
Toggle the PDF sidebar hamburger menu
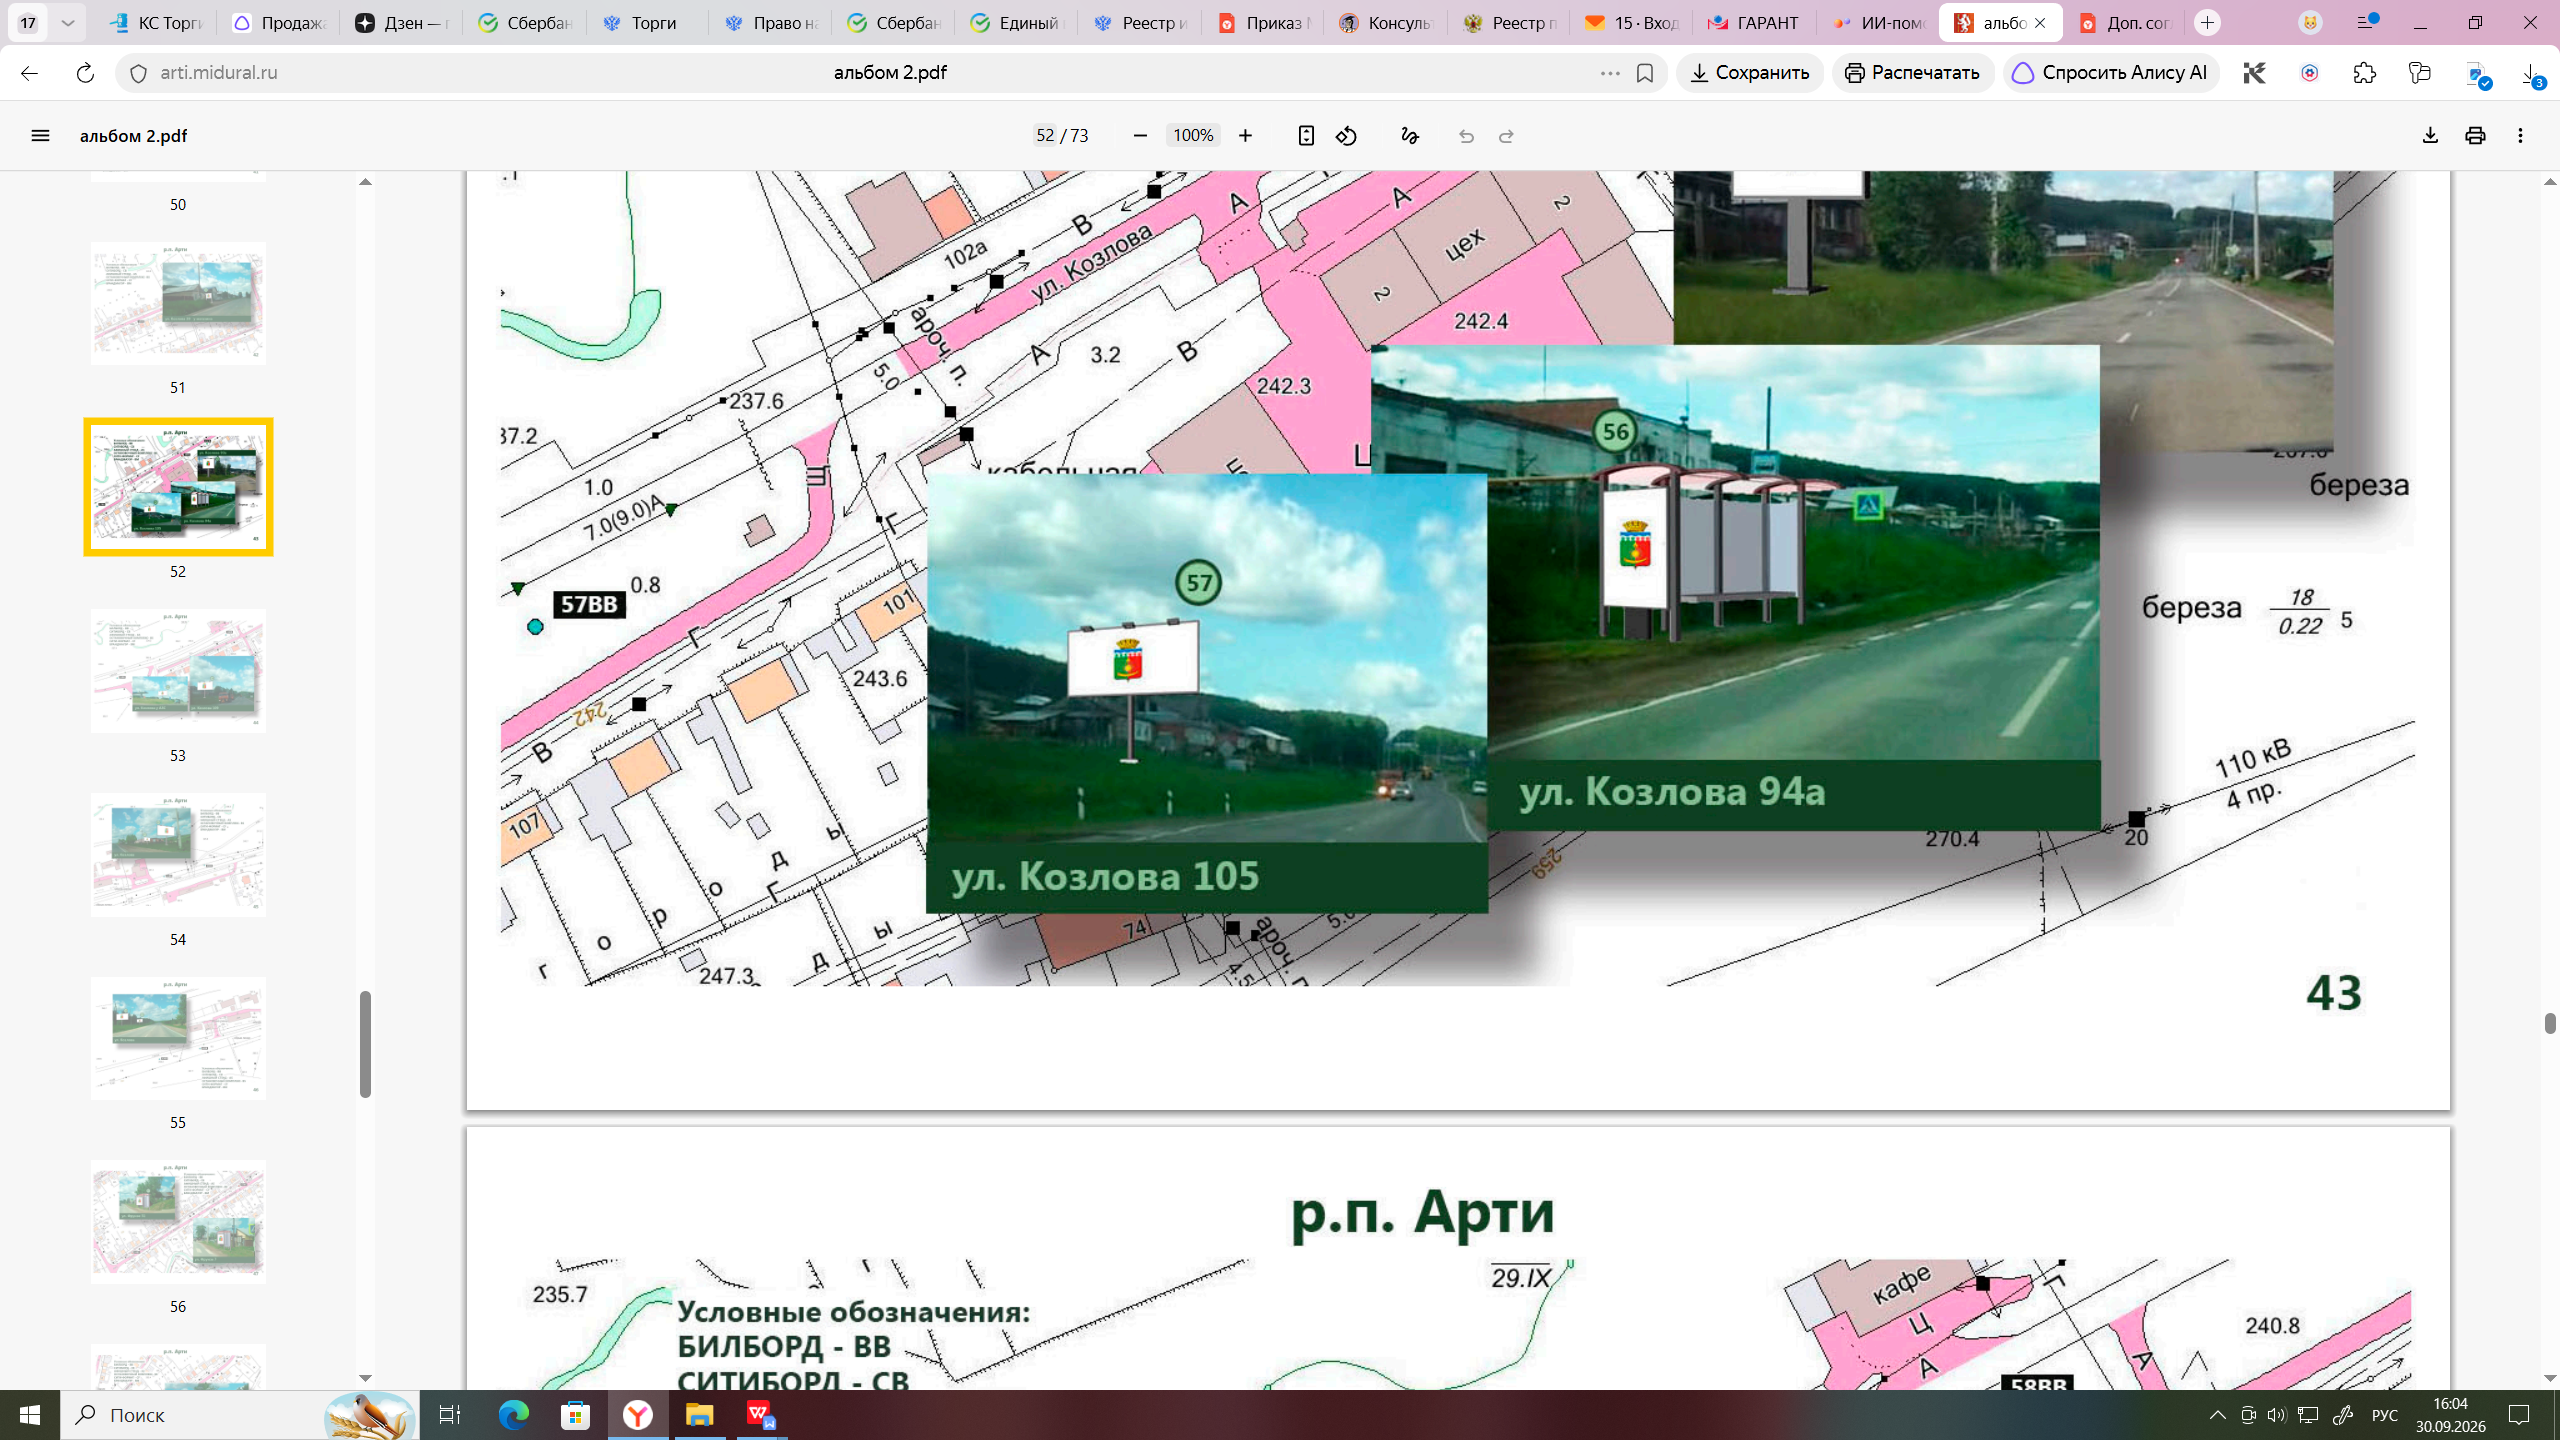click(40, 136)
